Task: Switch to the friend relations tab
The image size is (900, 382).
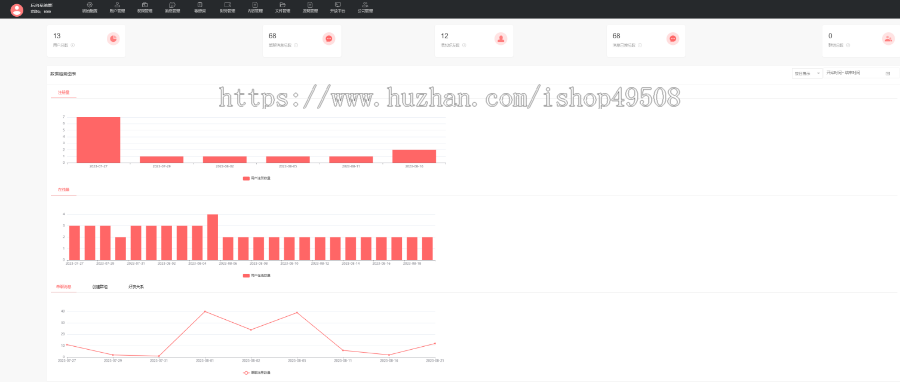Action: click(x=136, y=286)
